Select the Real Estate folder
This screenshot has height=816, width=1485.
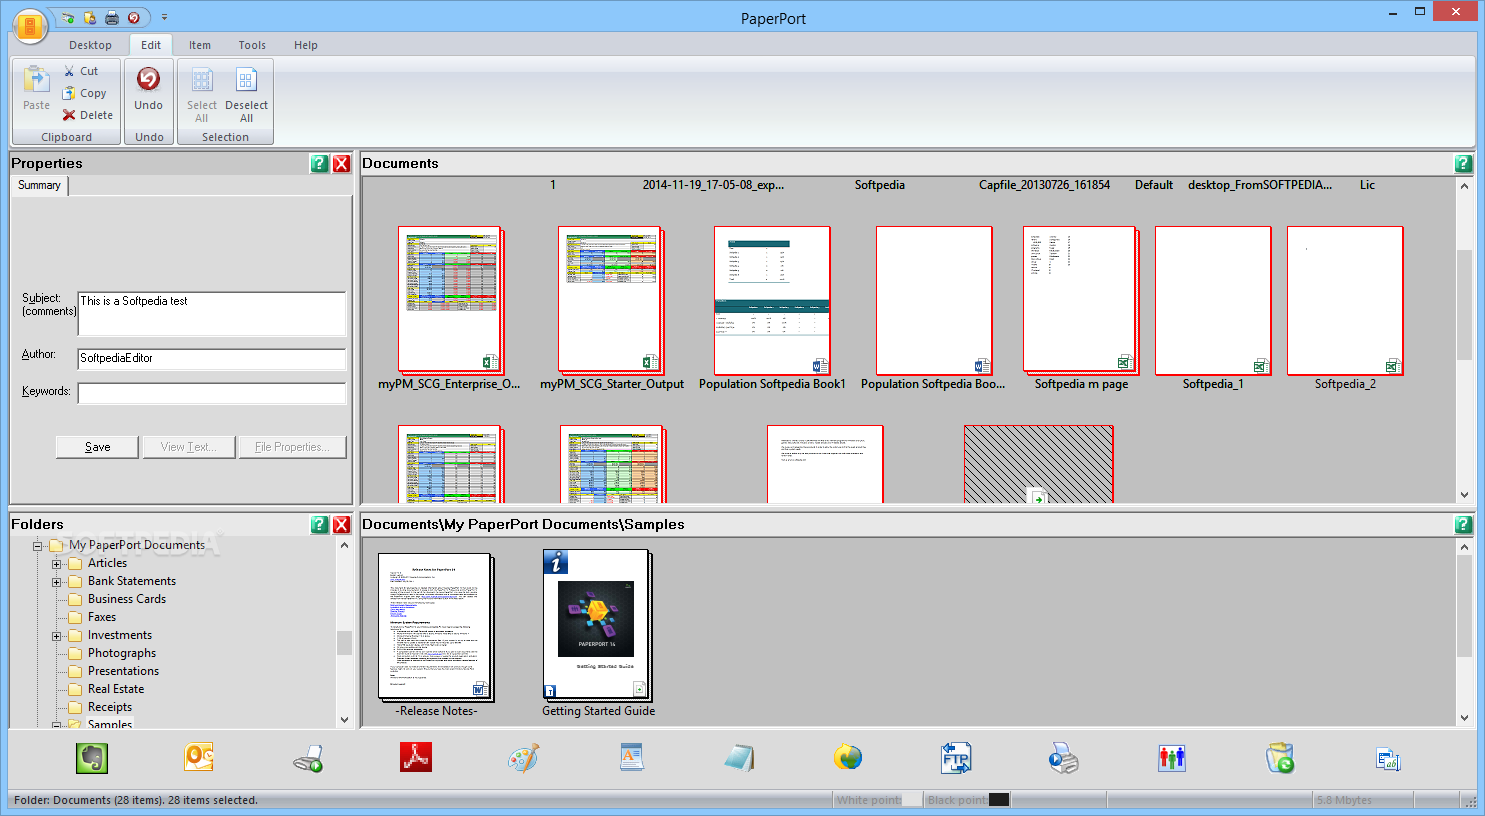pos(116,689)
